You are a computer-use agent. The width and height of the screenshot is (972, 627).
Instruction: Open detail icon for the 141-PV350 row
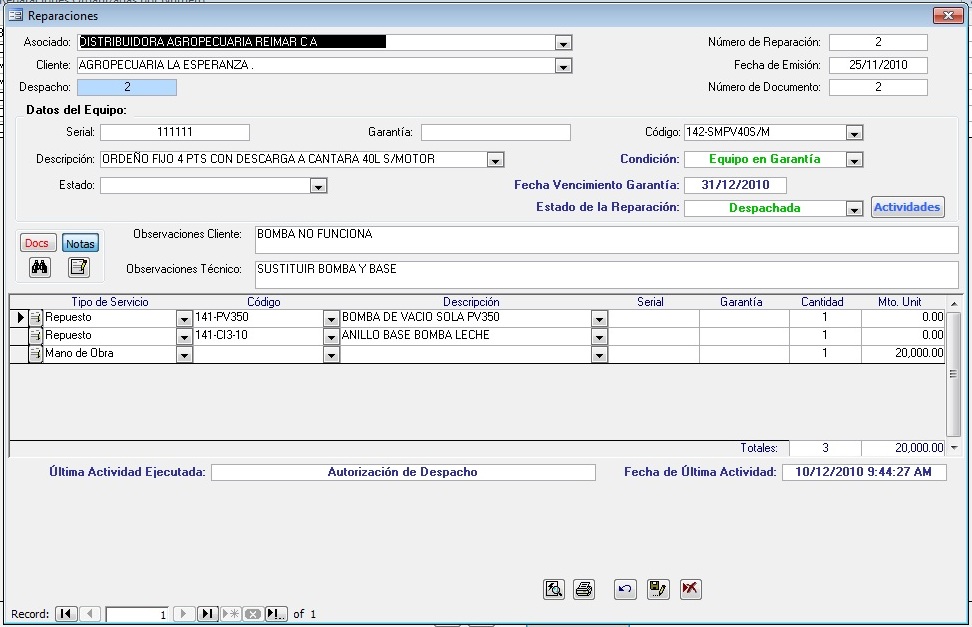35,318
